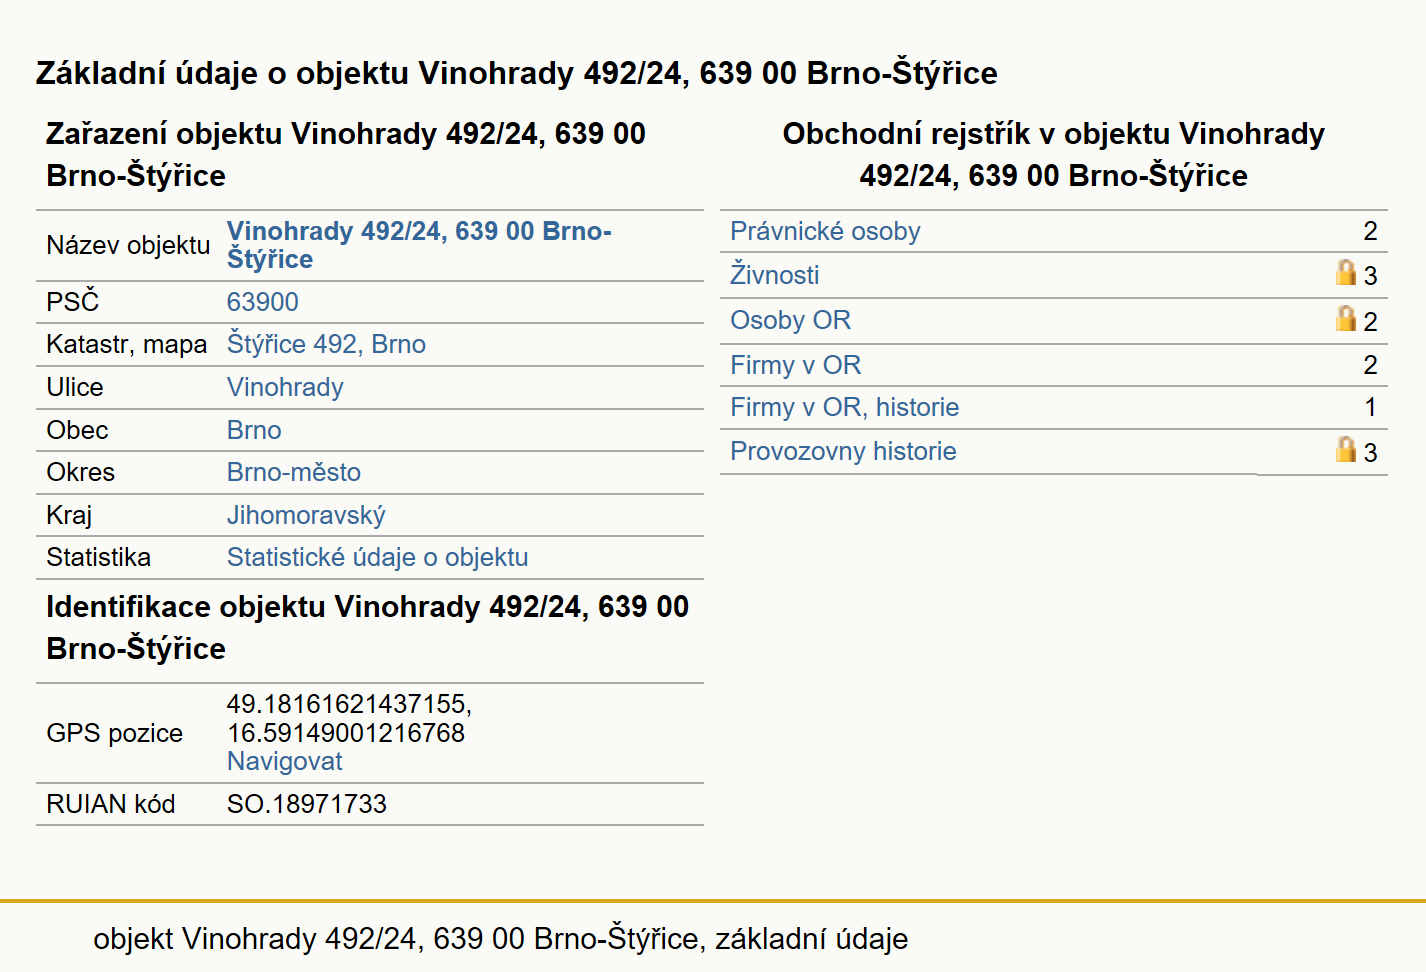Screen dimensions: 1426x972
Task: Open Firmy v OR, historie link
Action: coord(844,407)
